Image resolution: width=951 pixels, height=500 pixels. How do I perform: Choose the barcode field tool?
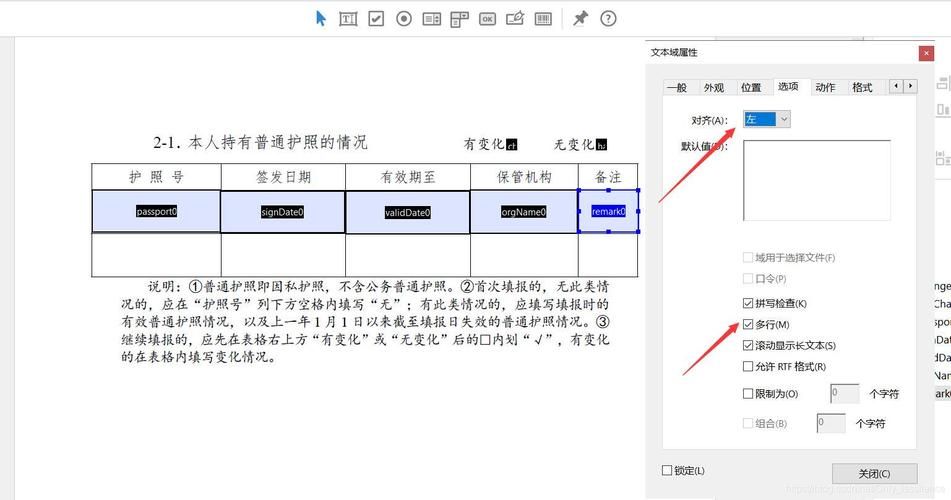pyautogui.click(x=543, y=19)
